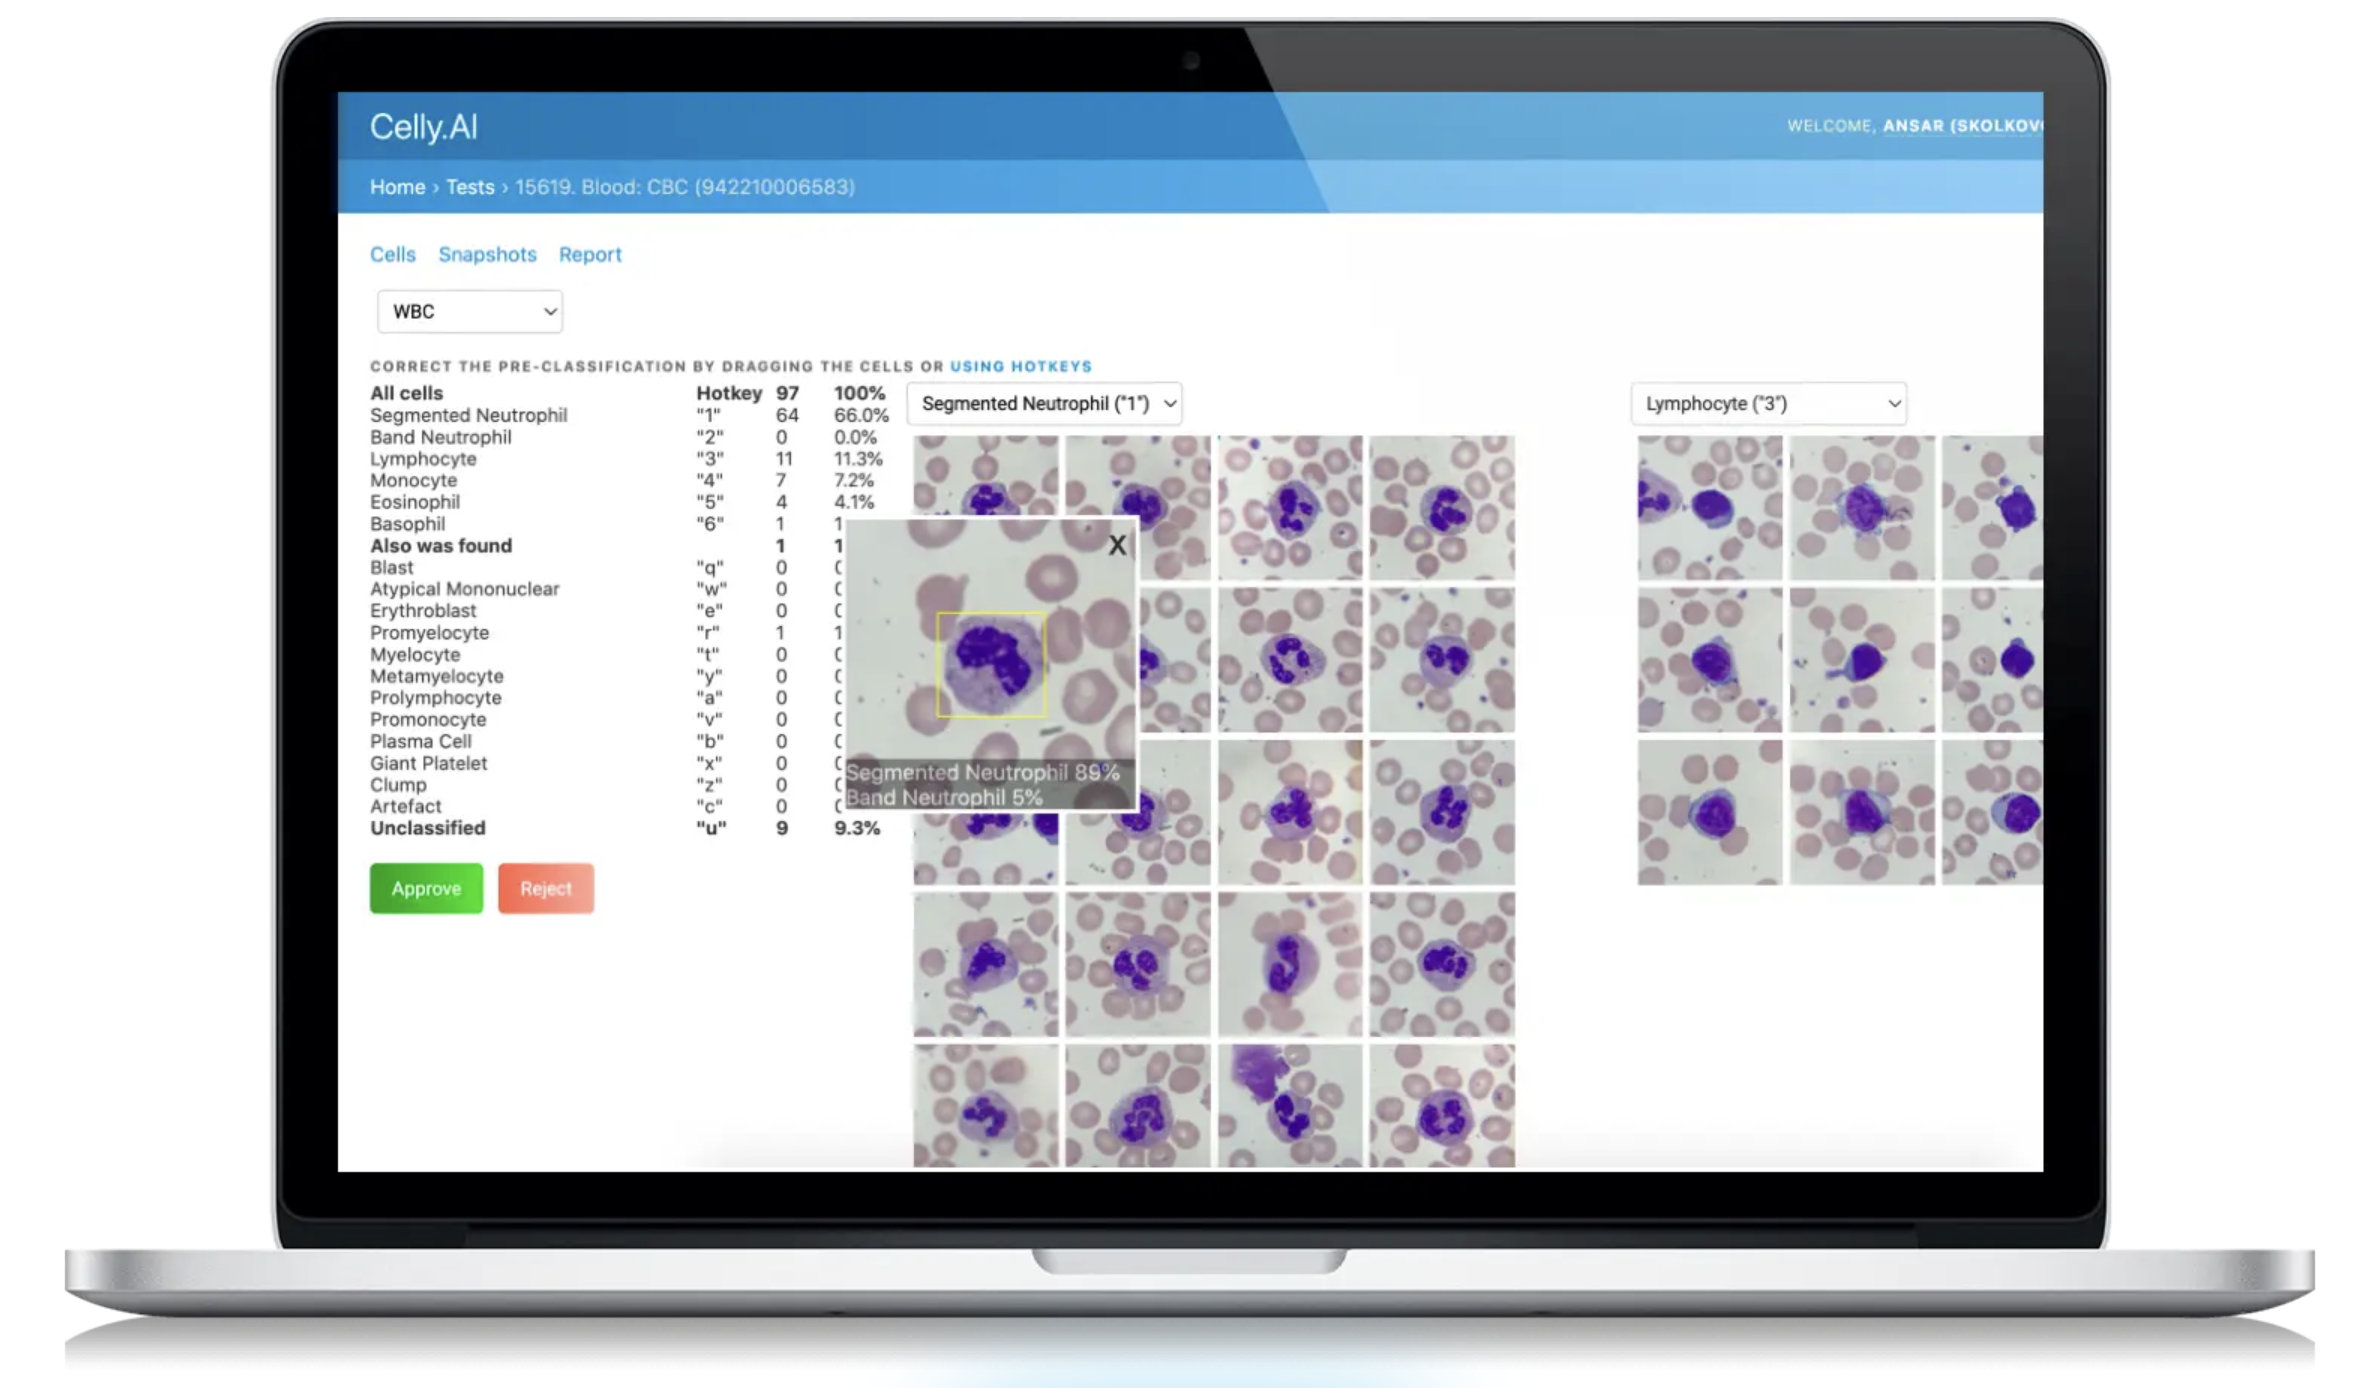Click Home breadcrumb navigation link
This screenshot has height=1388, width=2380.
(398, 187)
